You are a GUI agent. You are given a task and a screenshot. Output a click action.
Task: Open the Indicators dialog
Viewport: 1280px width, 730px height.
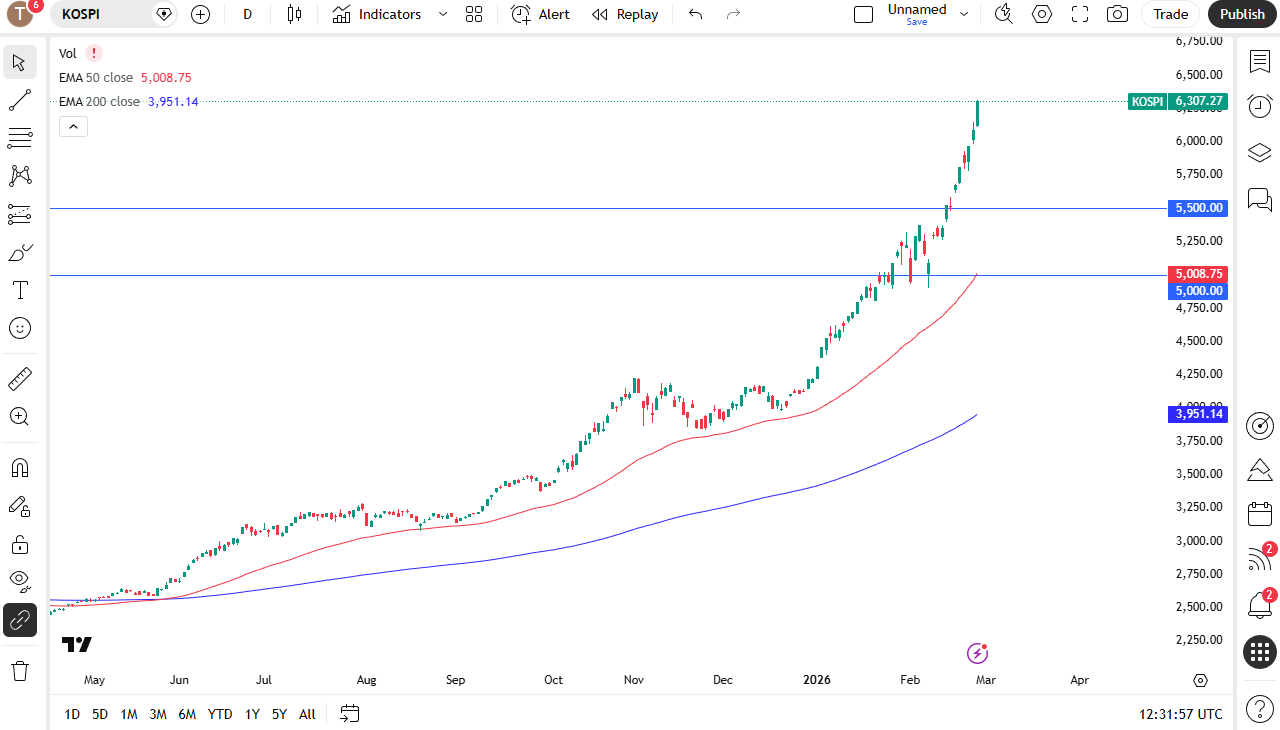click(378, 14)
